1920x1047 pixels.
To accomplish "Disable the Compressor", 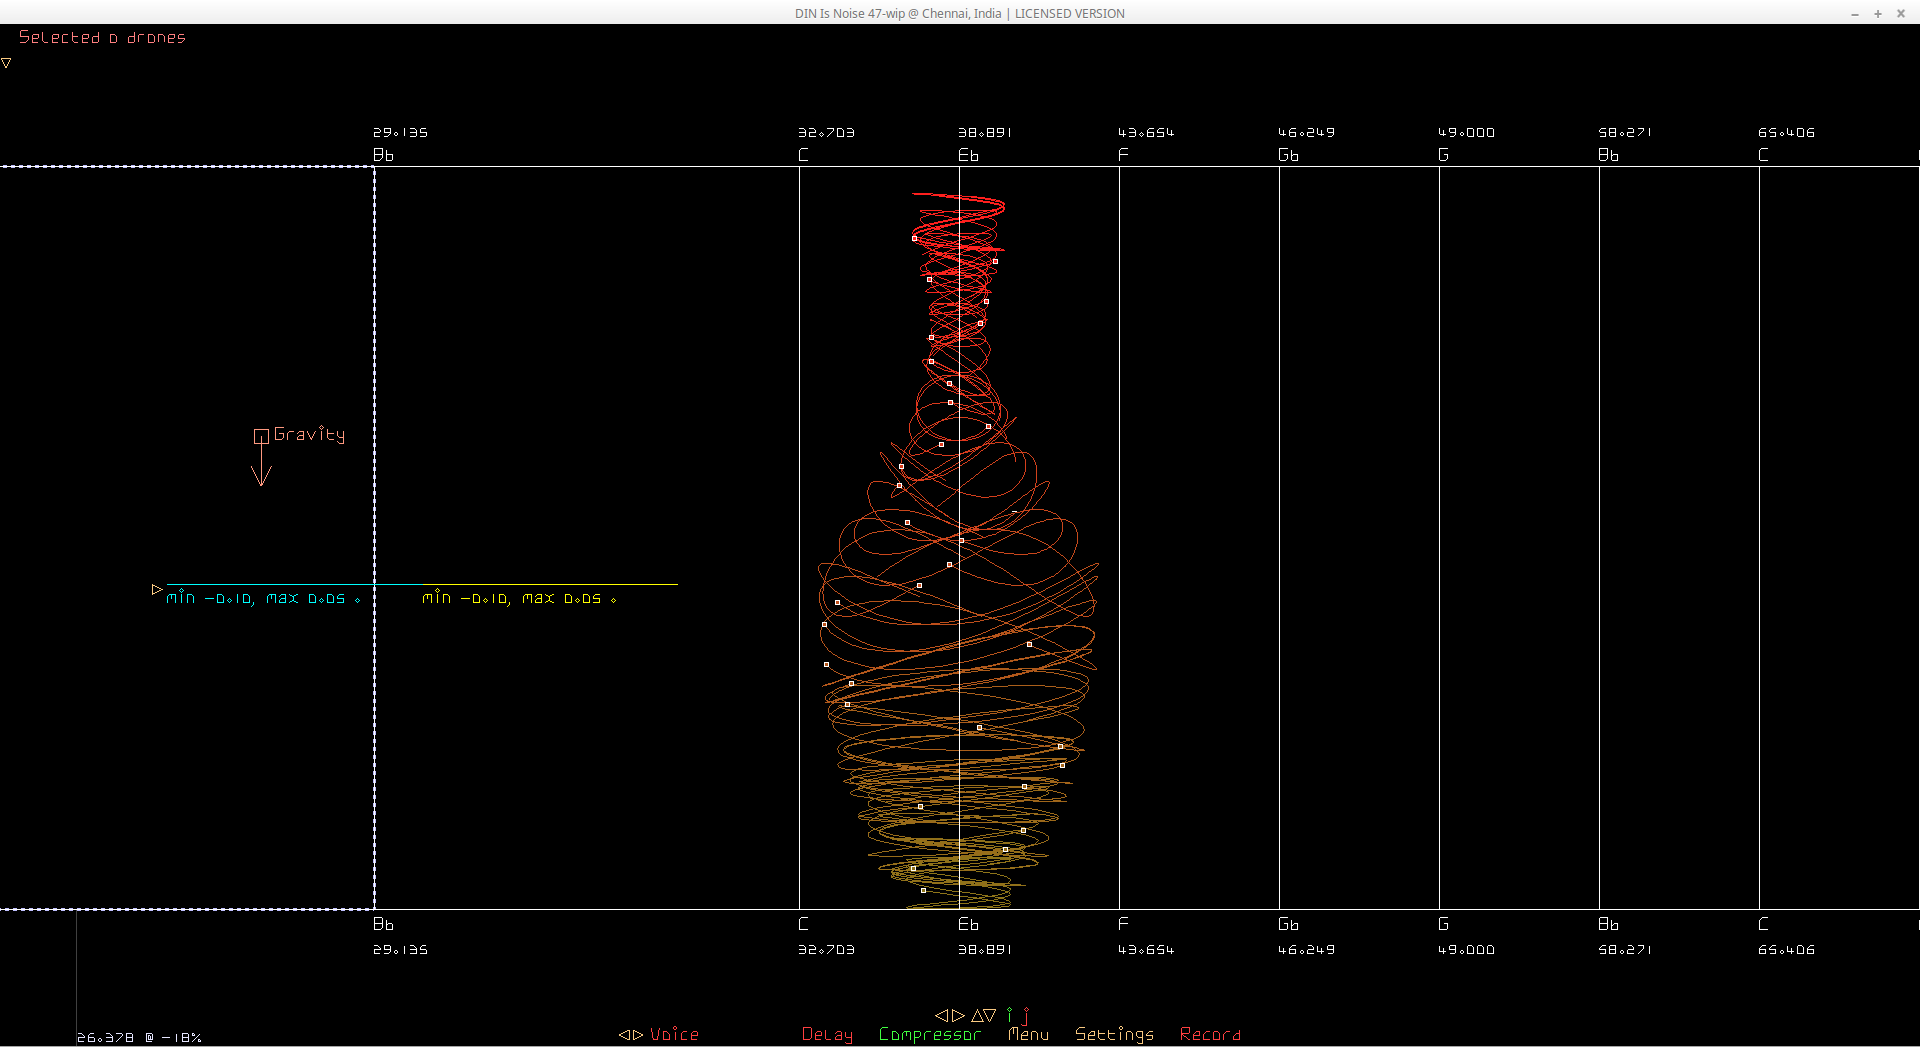I will click(x=929, y=1035).
